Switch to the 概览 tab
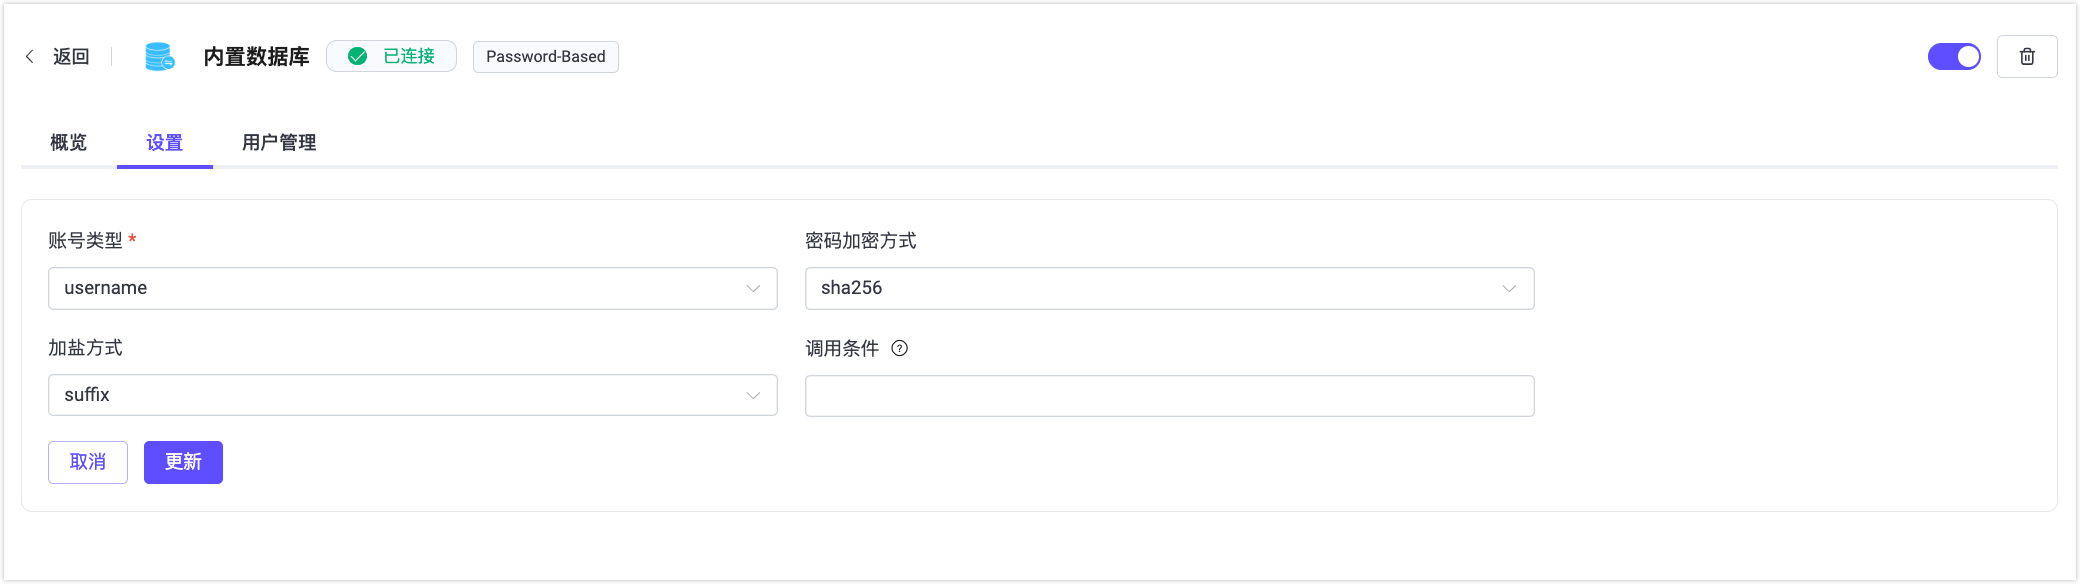The image size is (2080, 584). click(x=69, y=143)
